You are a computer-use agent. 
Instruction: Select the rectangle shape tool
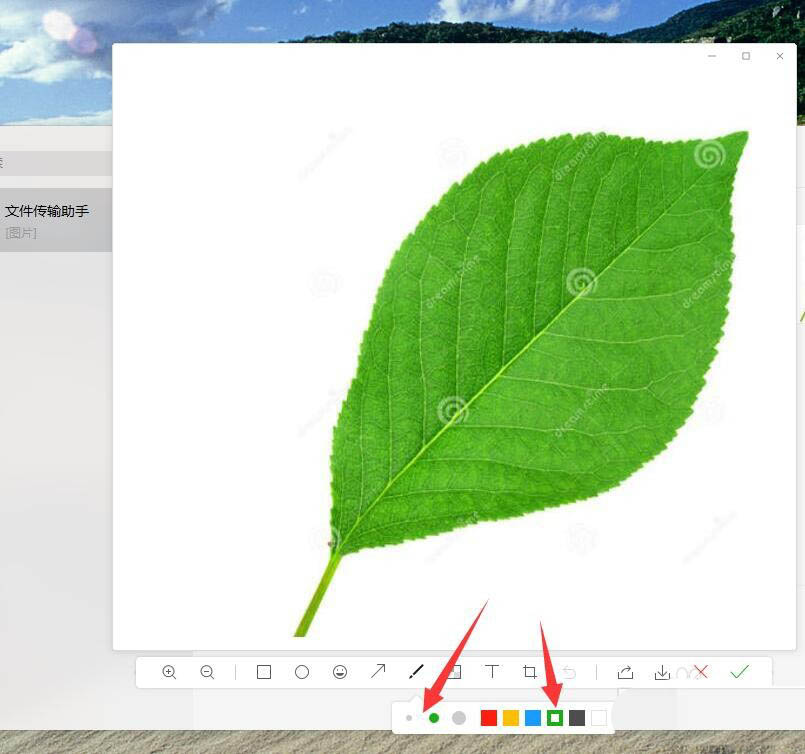point(264,672)
